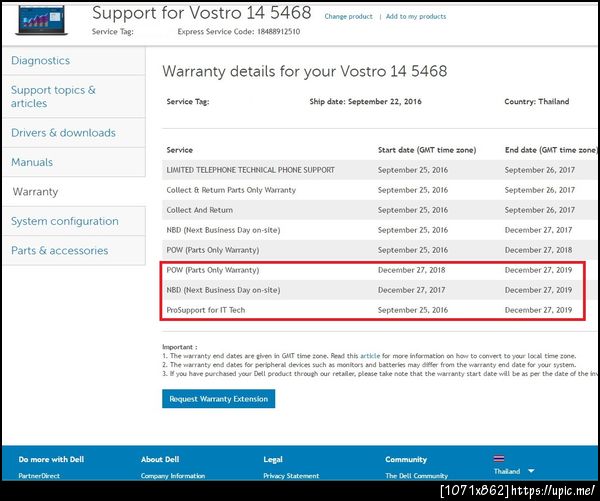The image size is (600, 501).
Task: Open System configuration
Action: pos(65,221)
